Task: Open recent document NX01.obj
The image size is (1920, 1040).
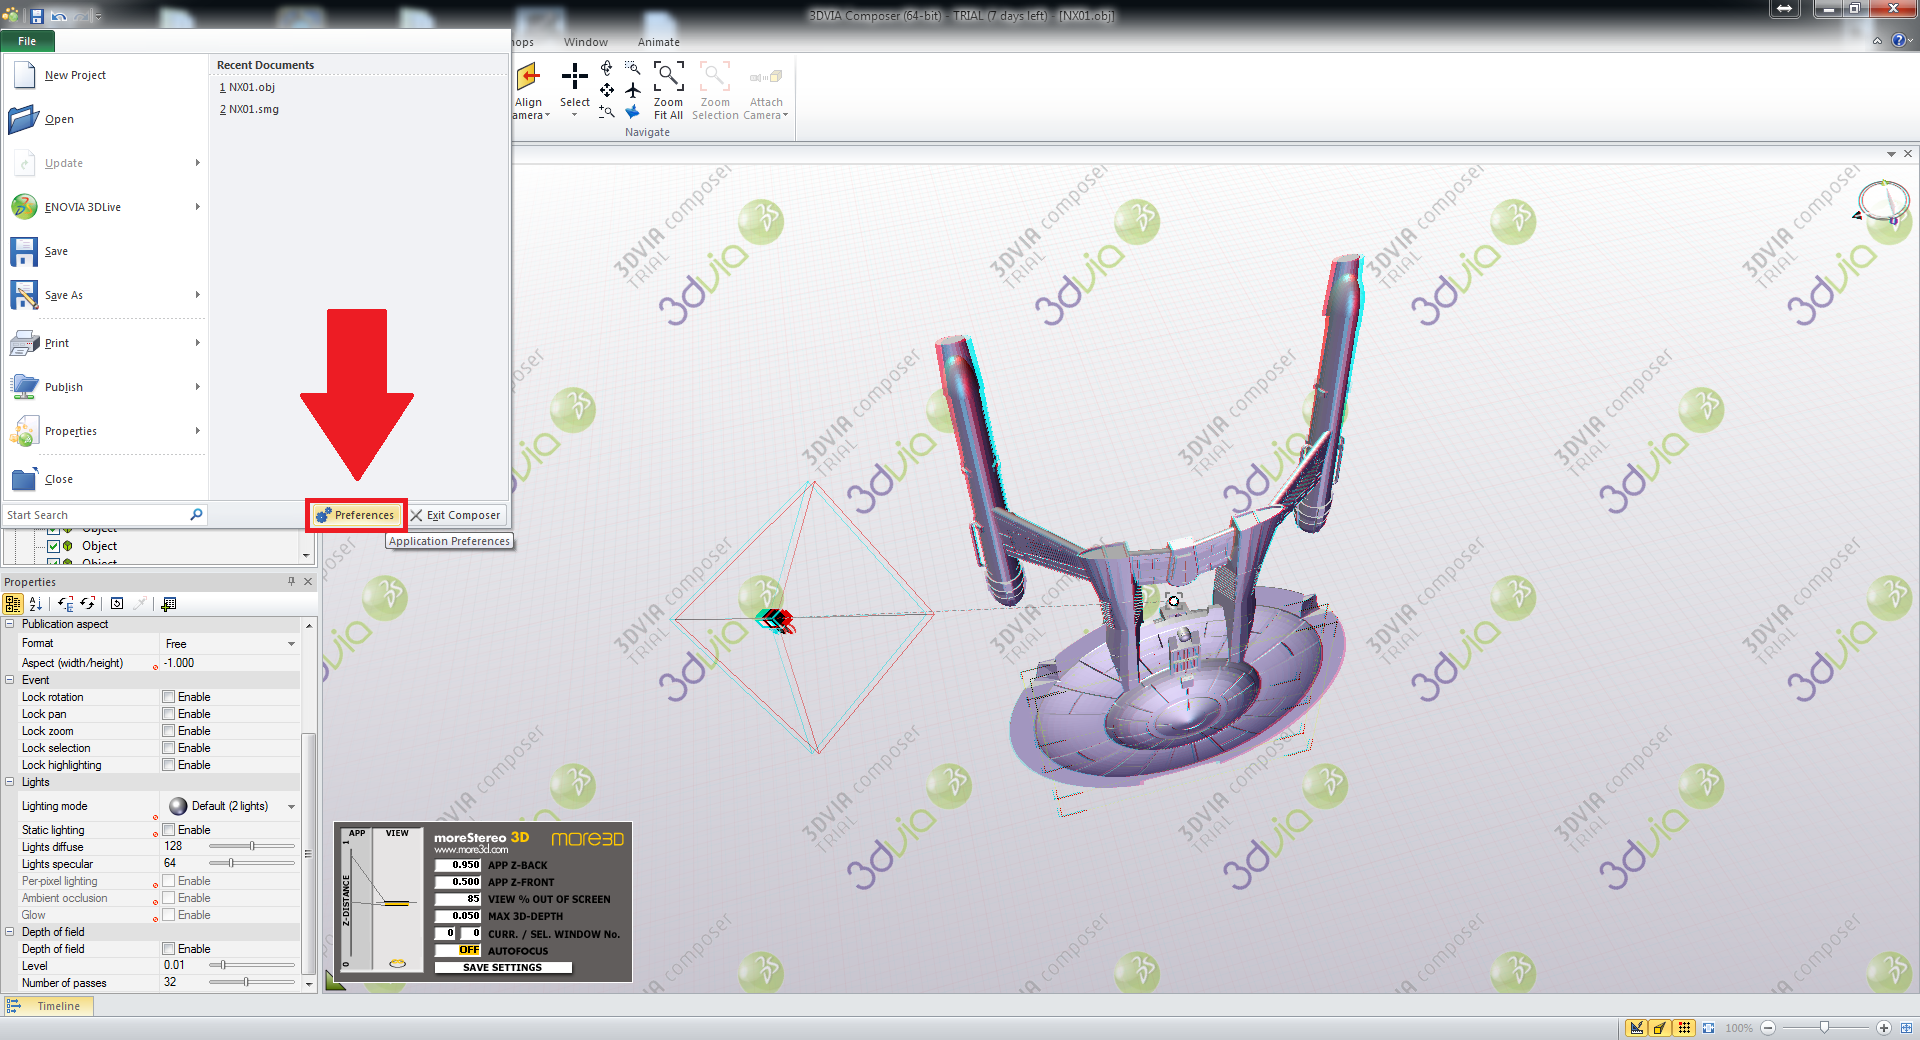Action: click(x=248, y=87)
